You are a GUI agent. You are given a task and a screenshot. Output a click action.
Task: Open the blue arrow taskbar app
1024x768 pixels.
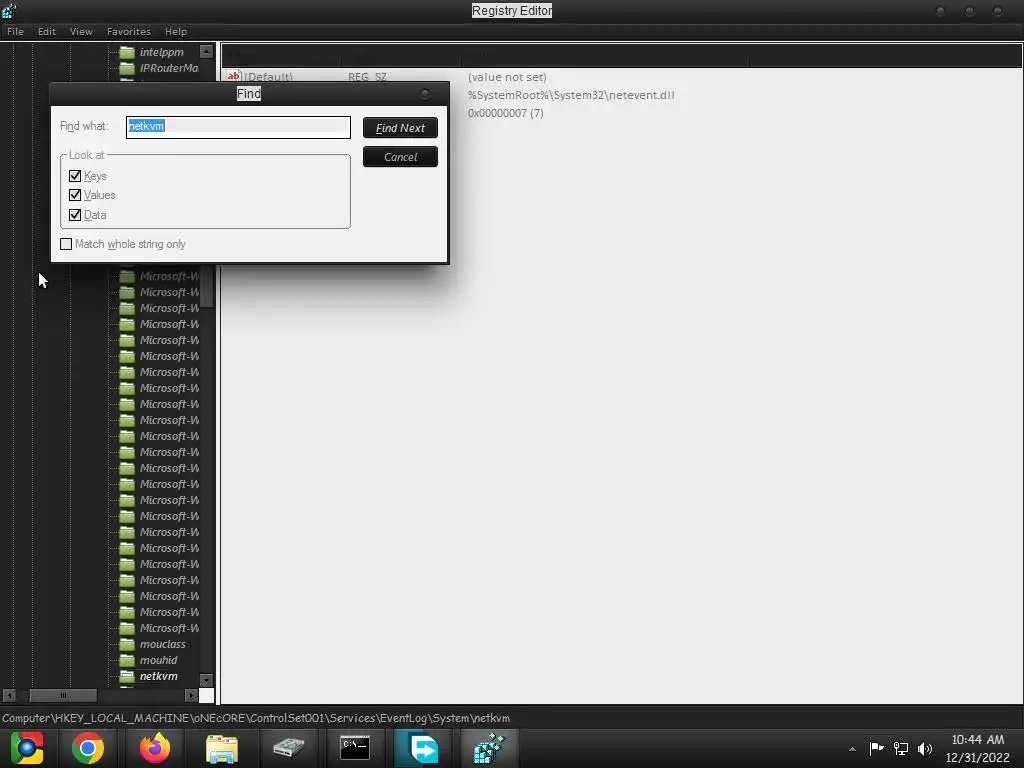click(x=423, y=748)
